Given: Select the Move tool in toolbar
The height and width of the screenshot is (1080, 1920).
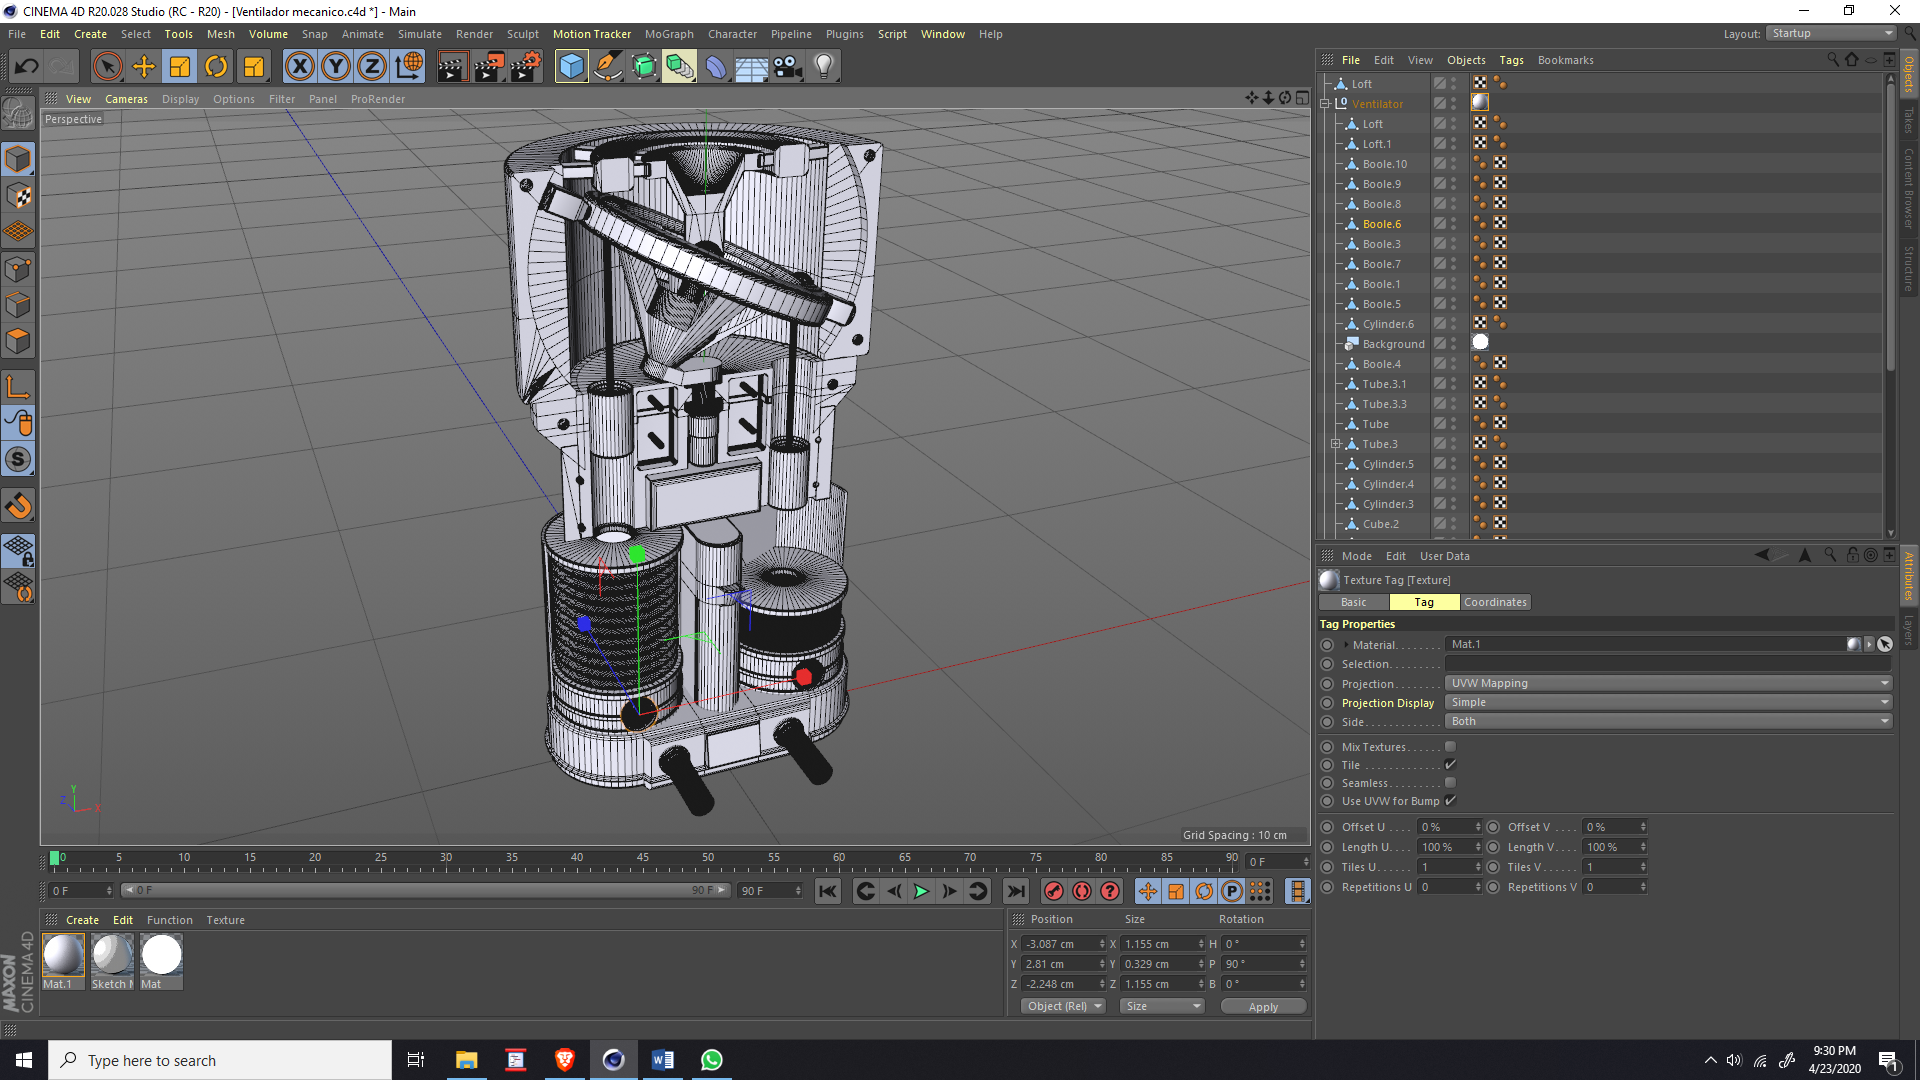Looking at the screenshot, I should pos(144,67).
